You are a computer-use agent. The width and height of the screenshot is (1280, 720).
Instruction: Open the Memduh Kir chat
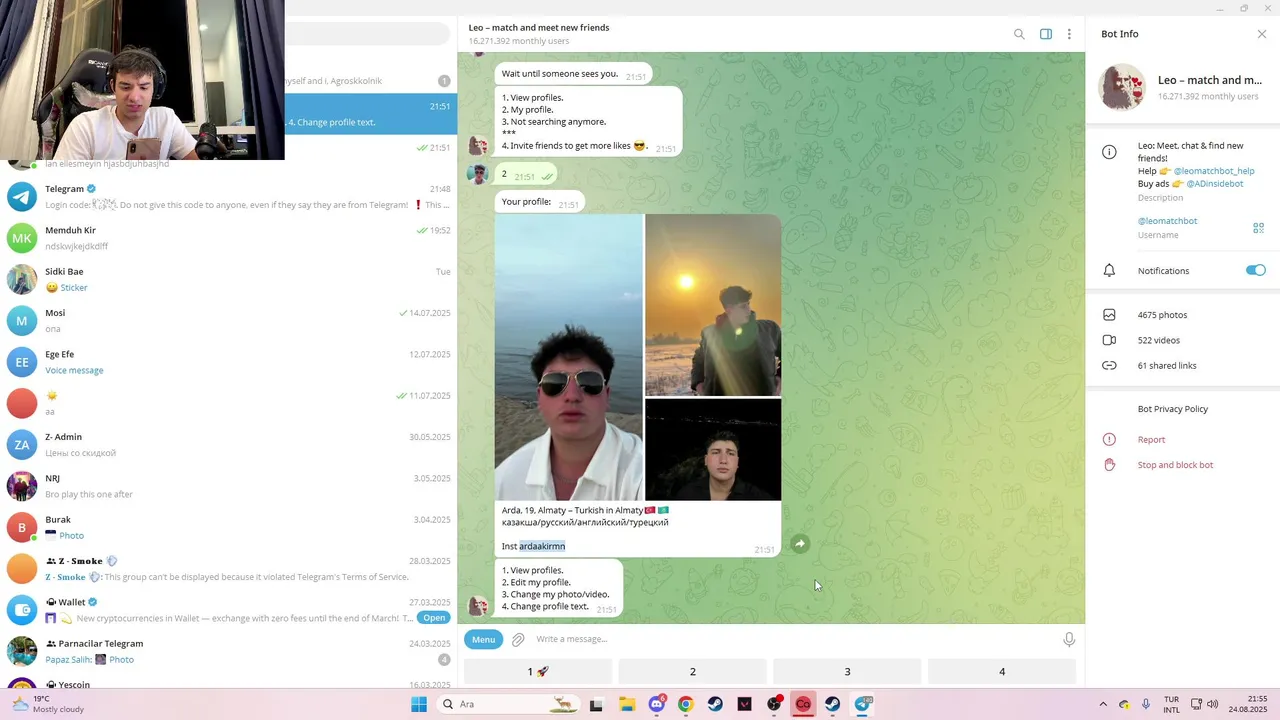click(x=229, y=238)
